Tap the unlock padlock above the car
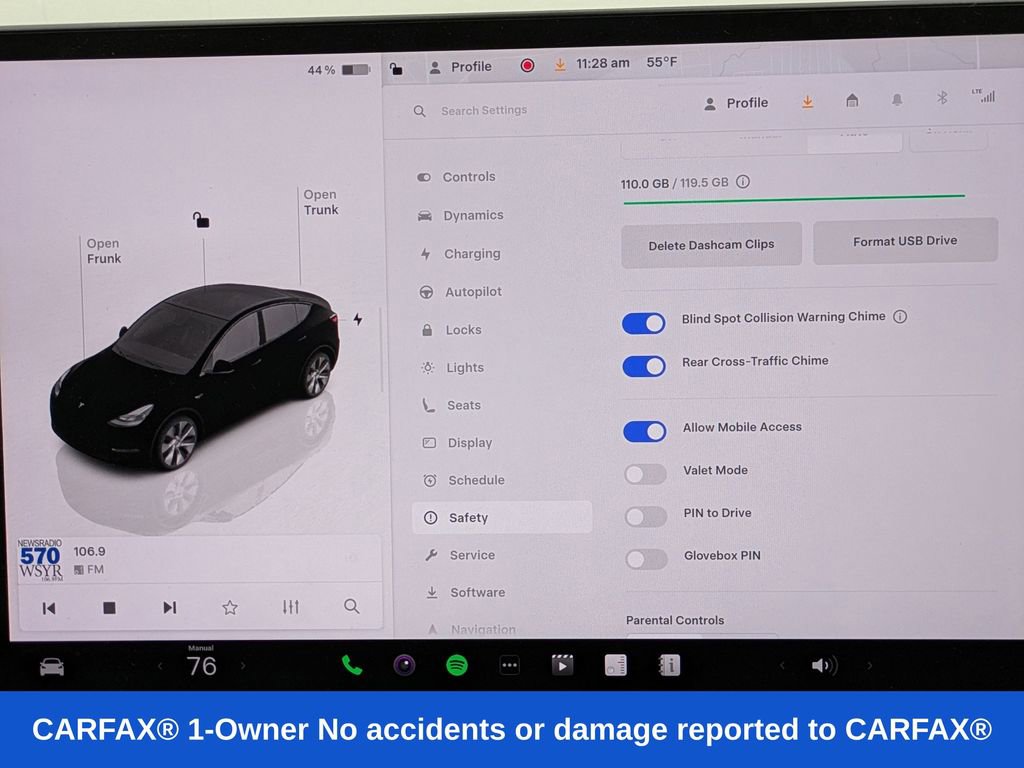This screenshot has width=1024, height=768. click(200, 220)
